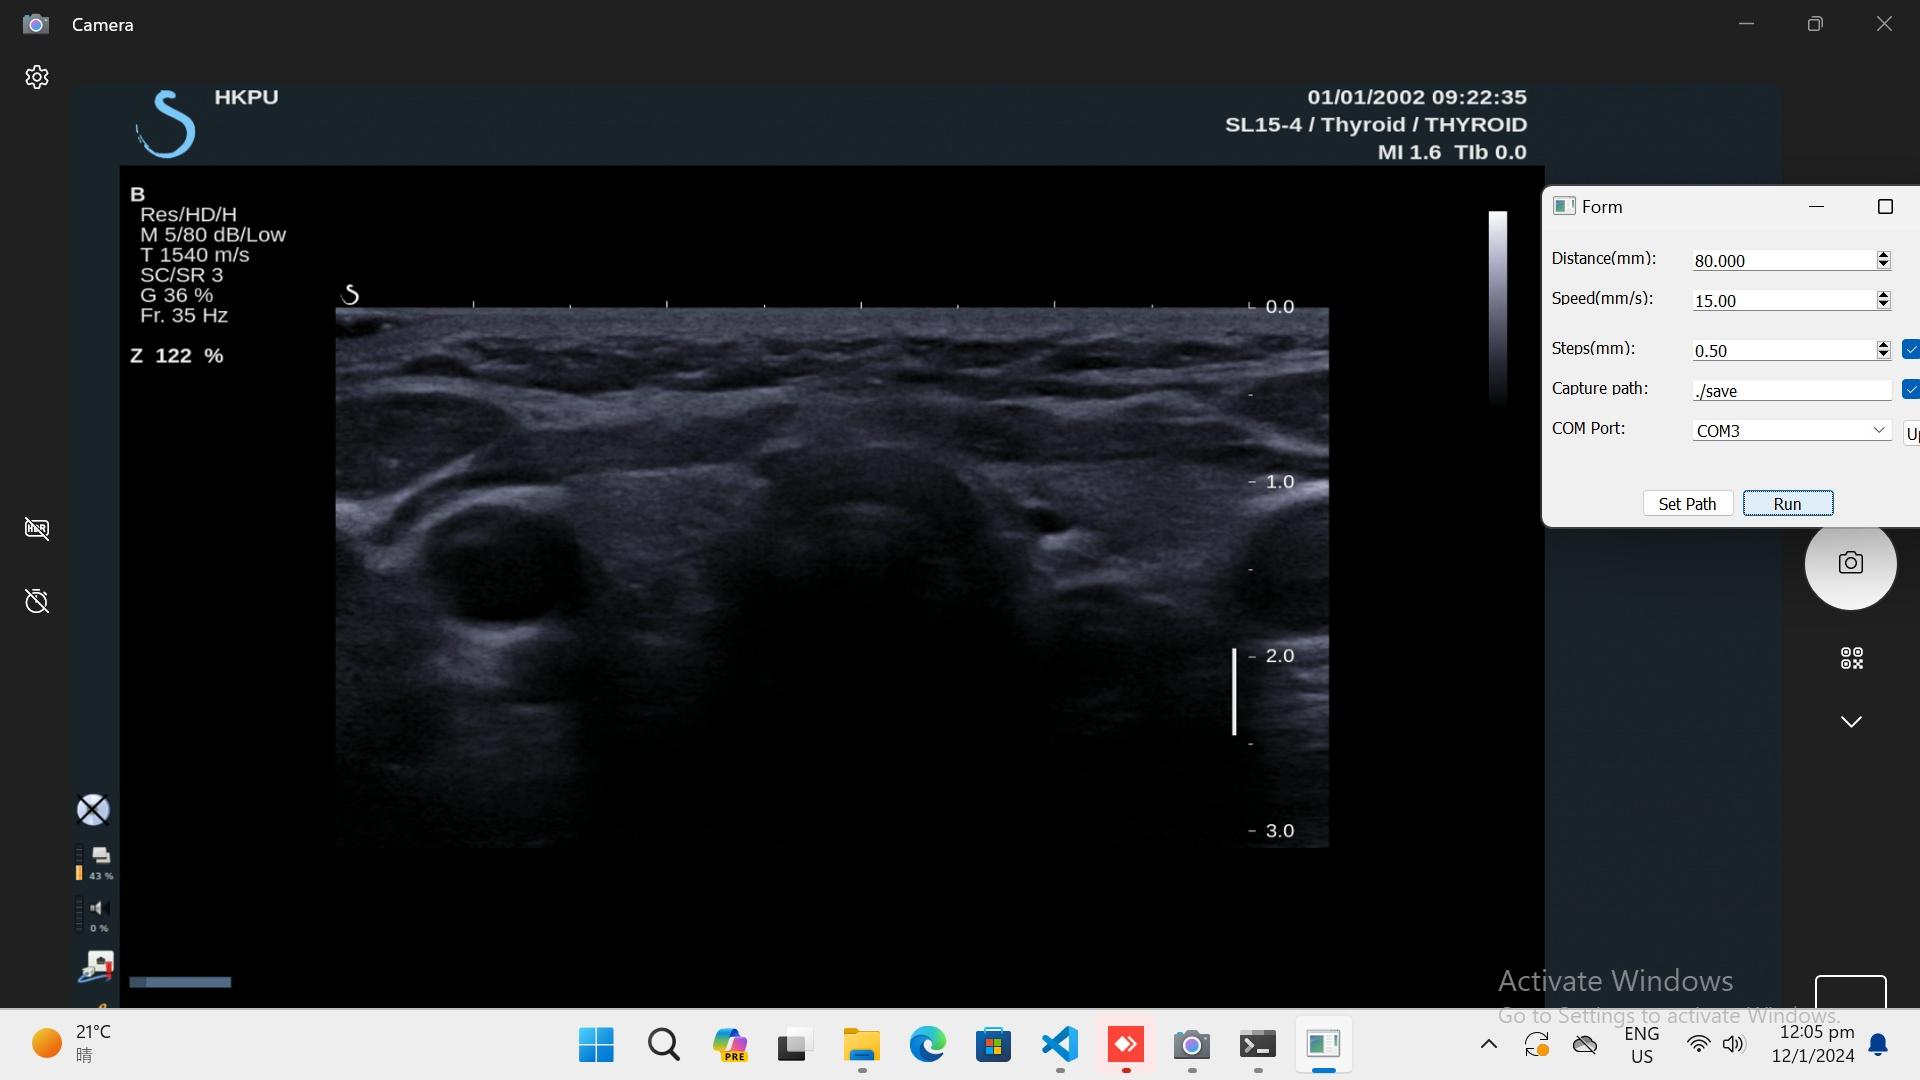Open File Explorer from taskbar
The width and height of the screenshot is (1920, 1080).
[x=861, y=1045]
